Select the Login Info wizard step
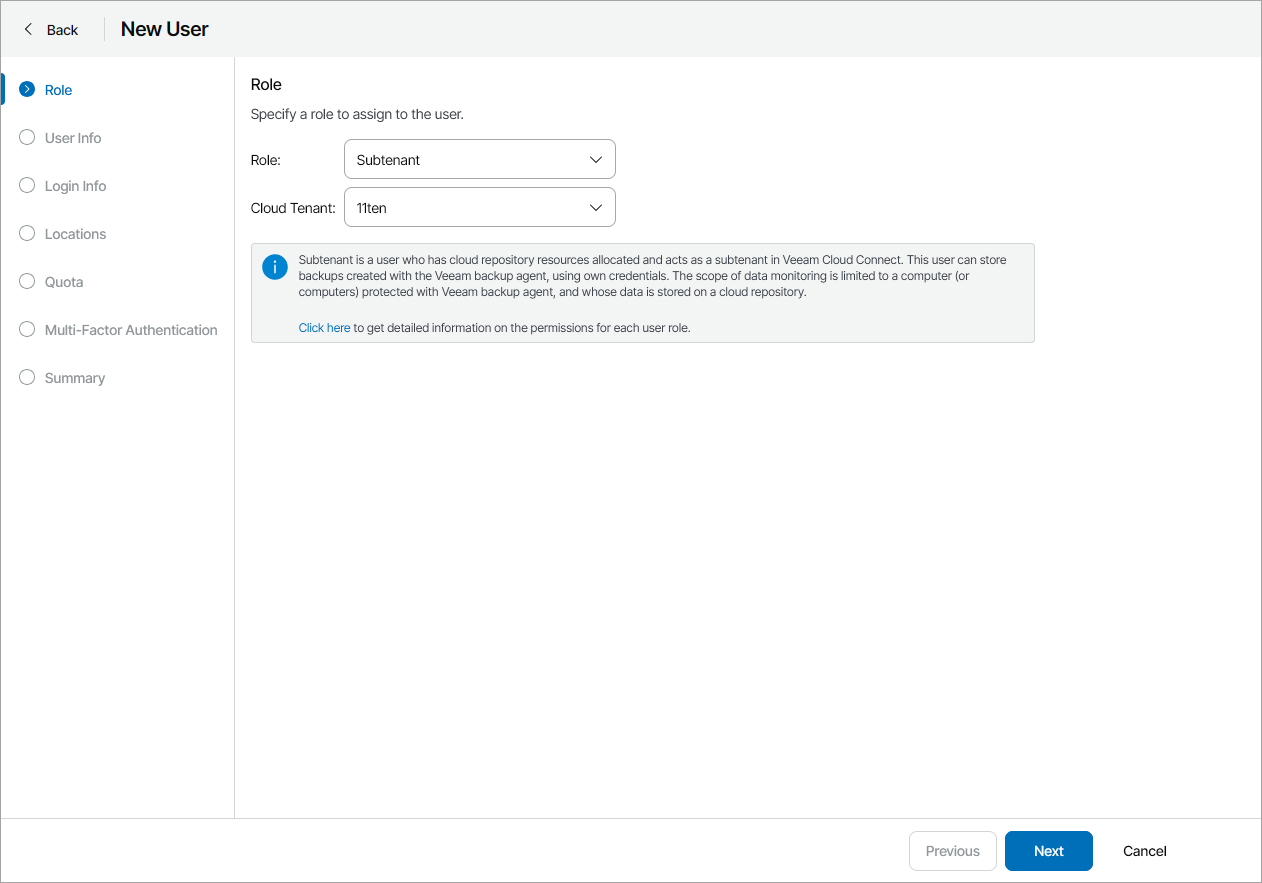 tap(74, 185)
